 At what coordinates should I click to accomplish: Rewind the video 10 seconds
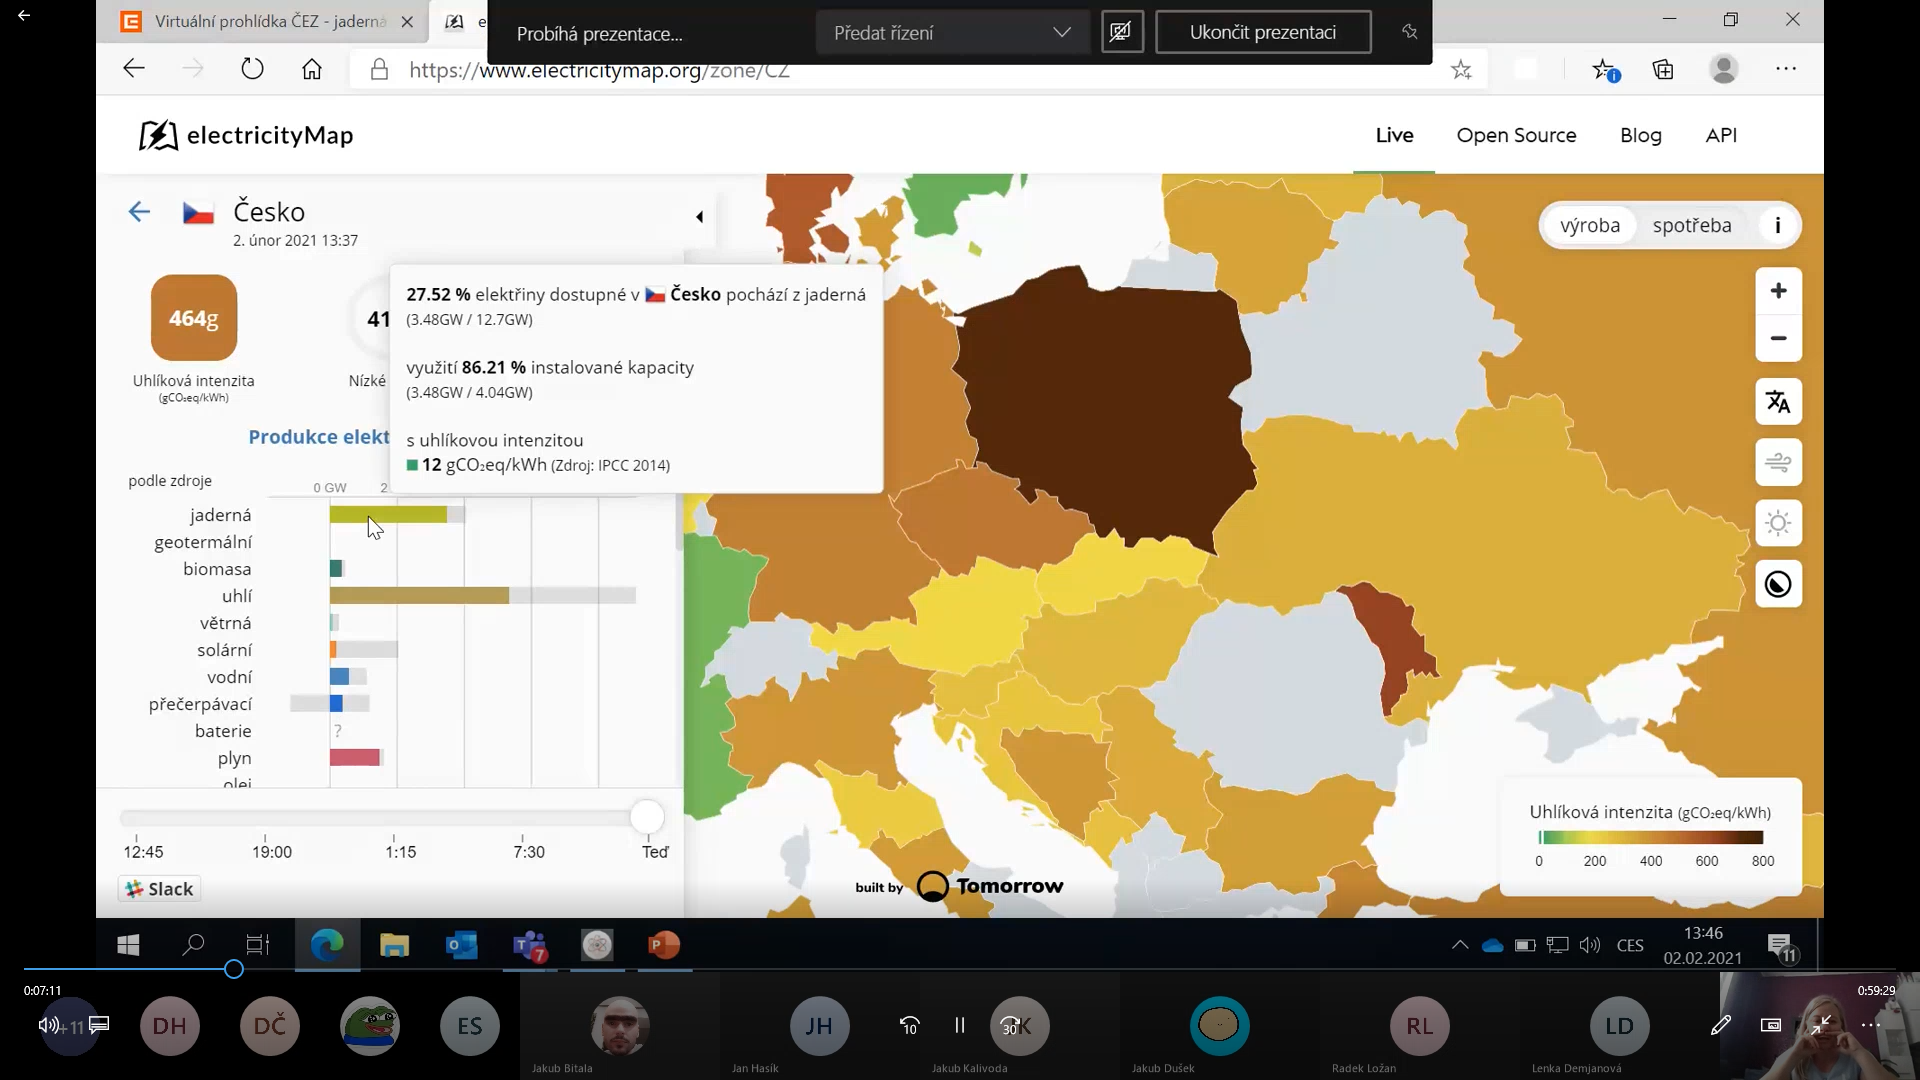[909, 1025]
